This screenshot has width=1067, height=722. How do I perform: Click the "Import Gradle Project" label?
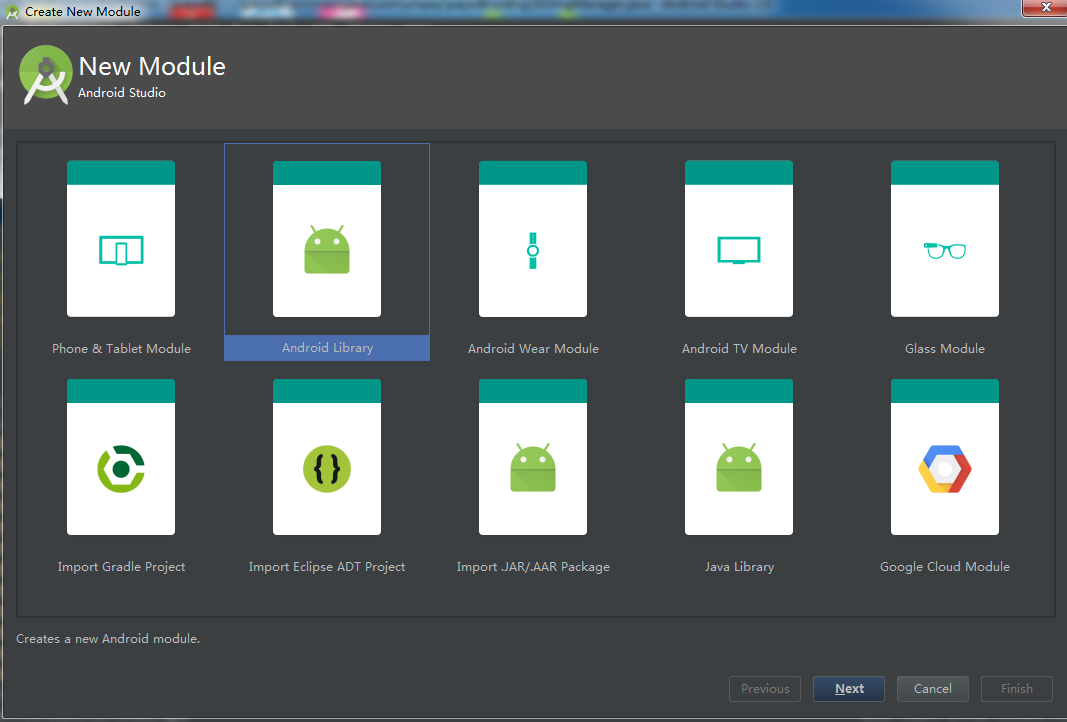(x=121, y=566)
